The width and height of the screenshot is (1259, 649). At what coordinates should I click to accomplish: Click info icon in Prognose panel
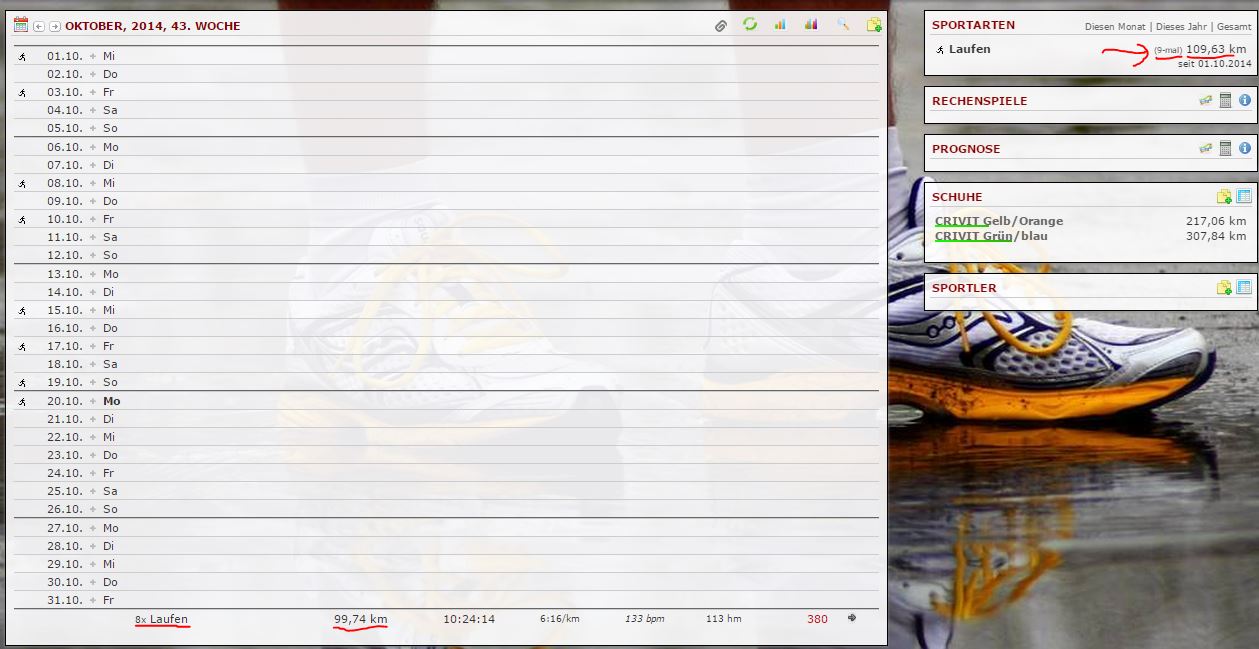pos(1245,148)
